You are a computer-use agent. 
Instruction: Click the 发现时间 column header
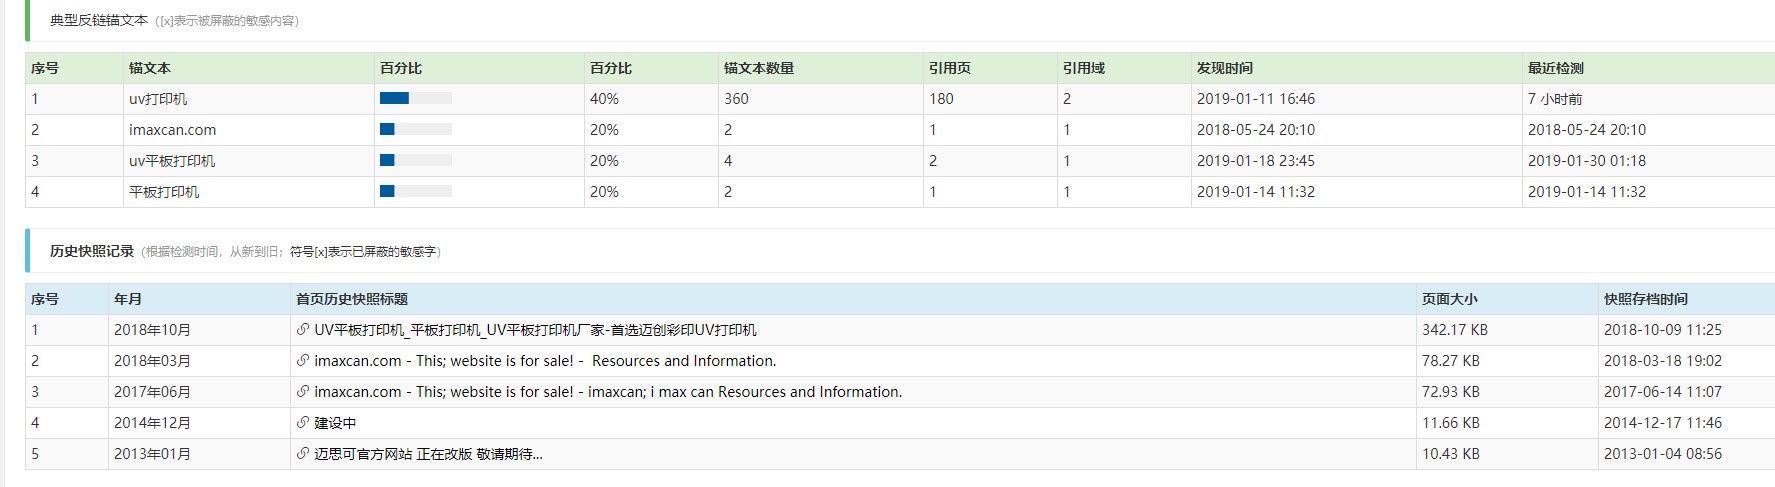tap(1224, 68)
